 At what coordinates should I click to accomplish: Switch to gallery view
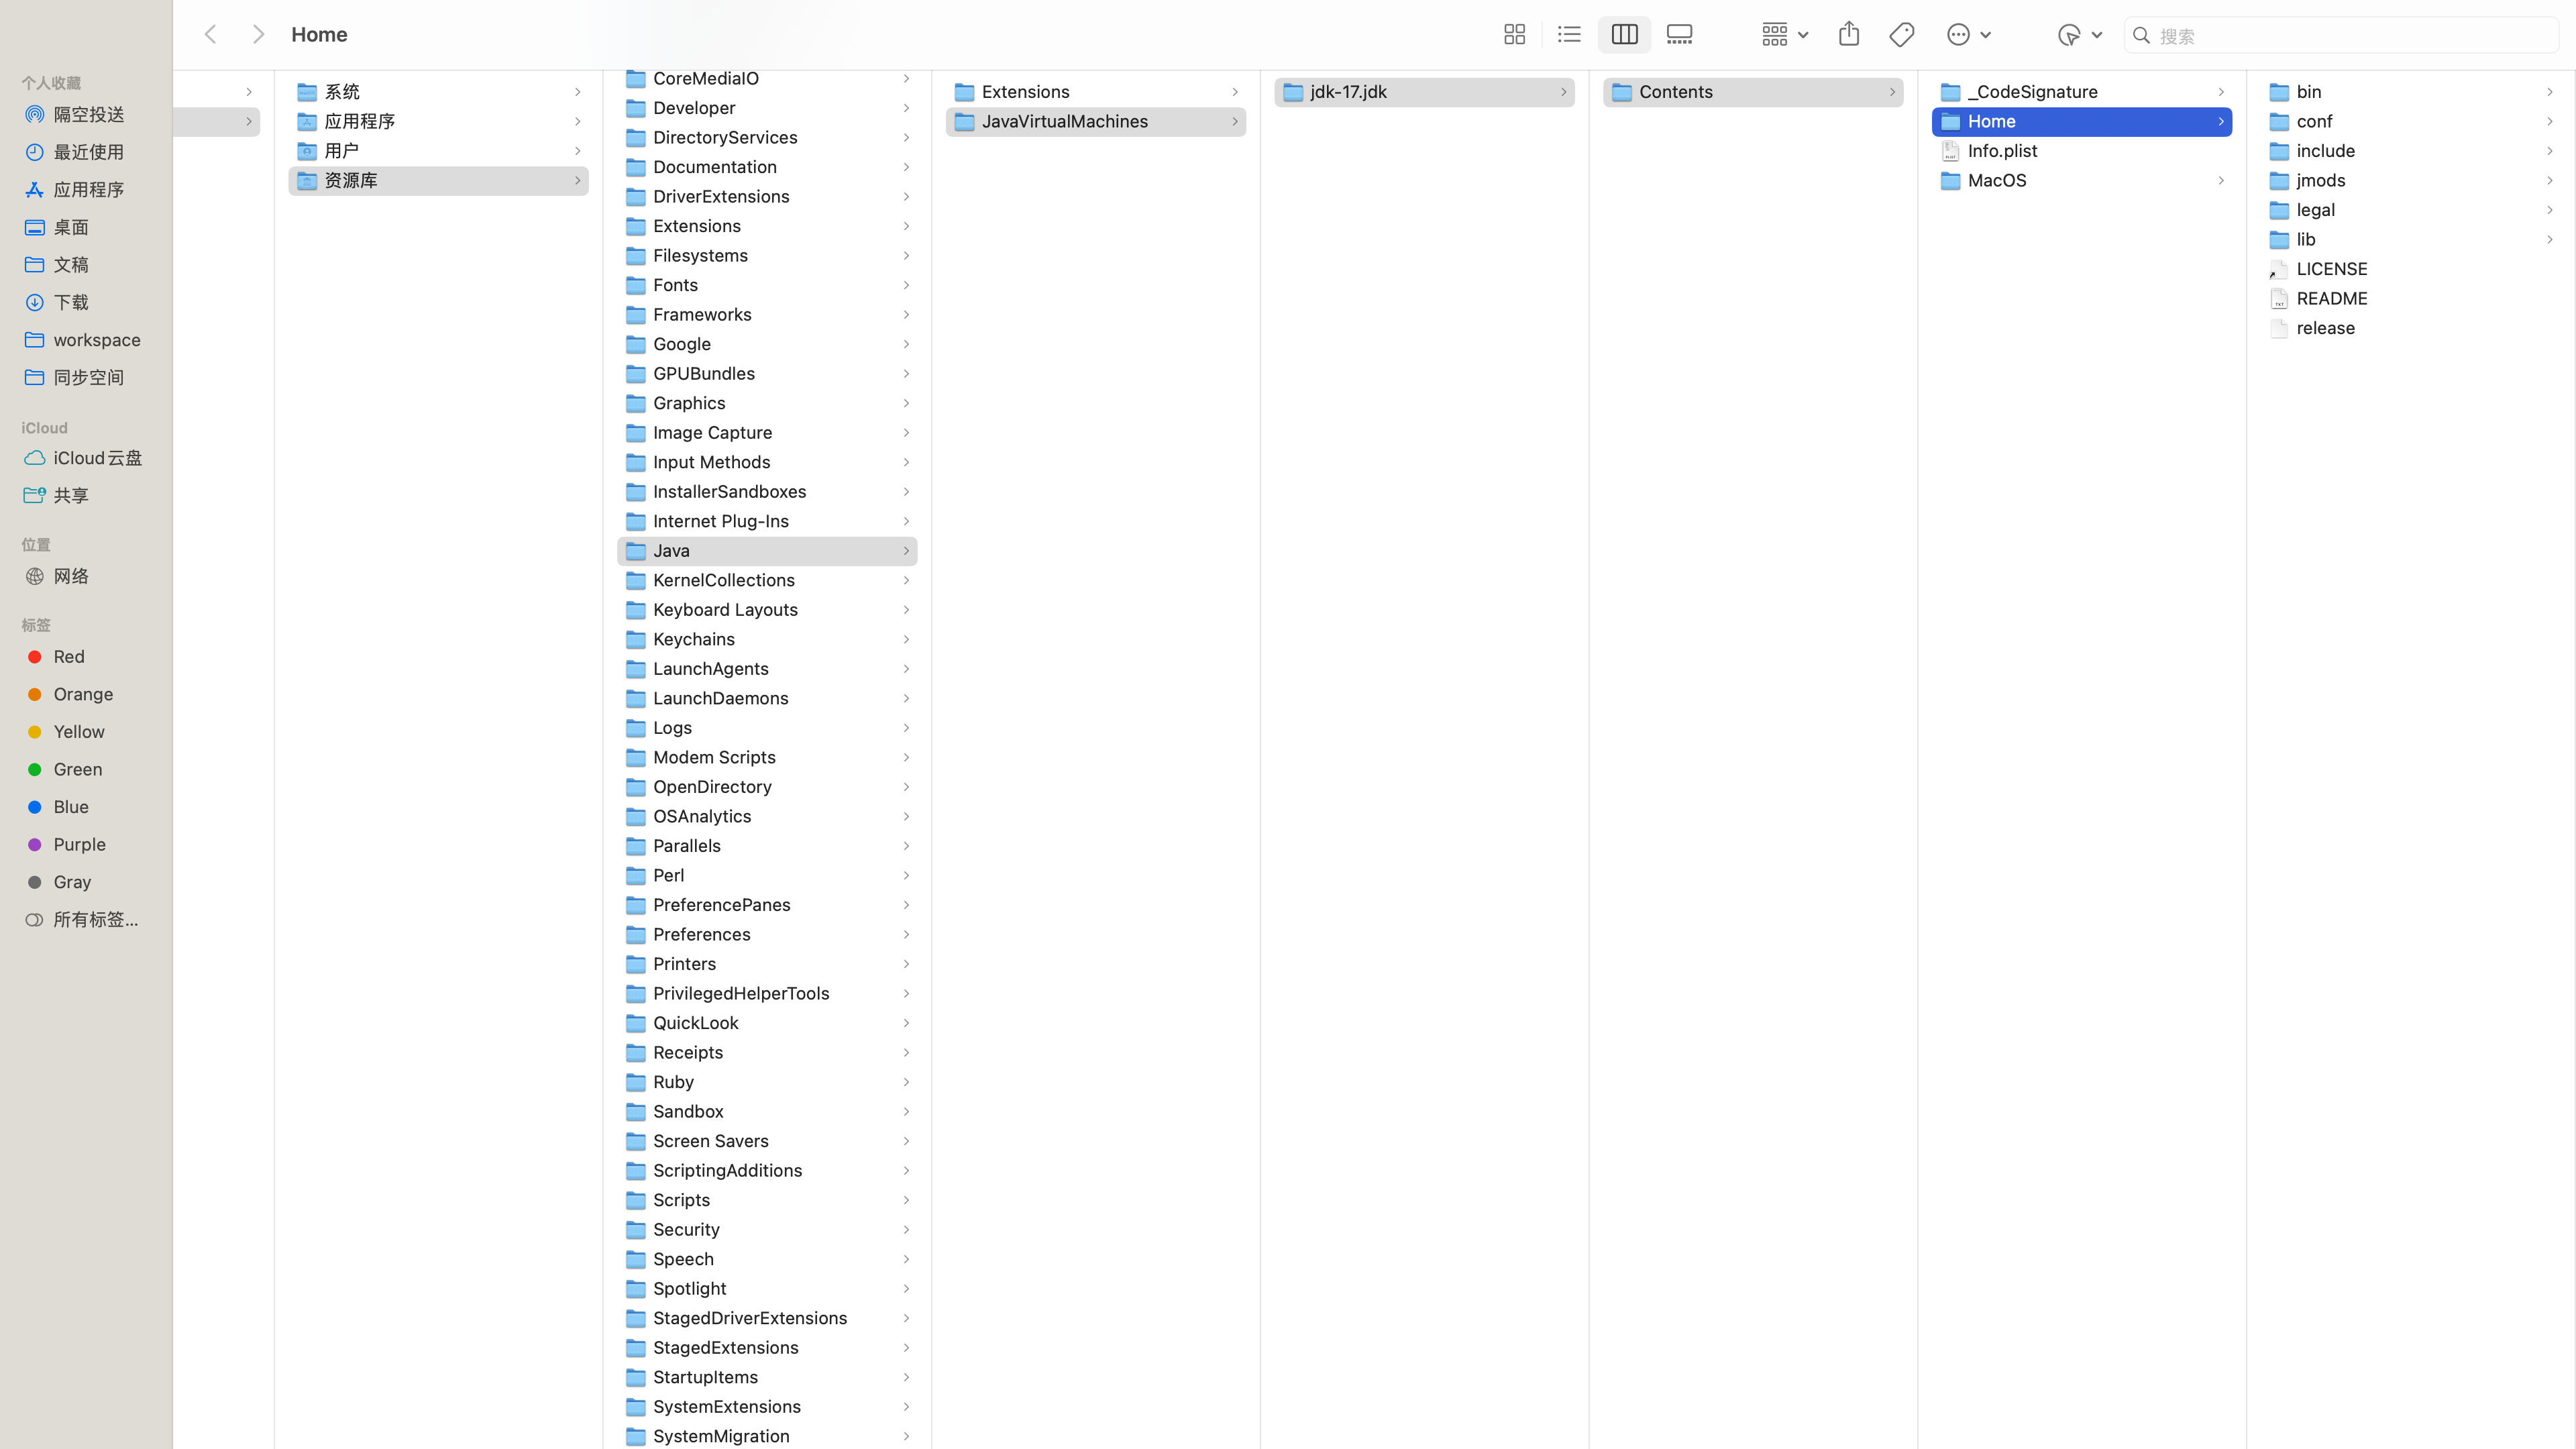1679,35
